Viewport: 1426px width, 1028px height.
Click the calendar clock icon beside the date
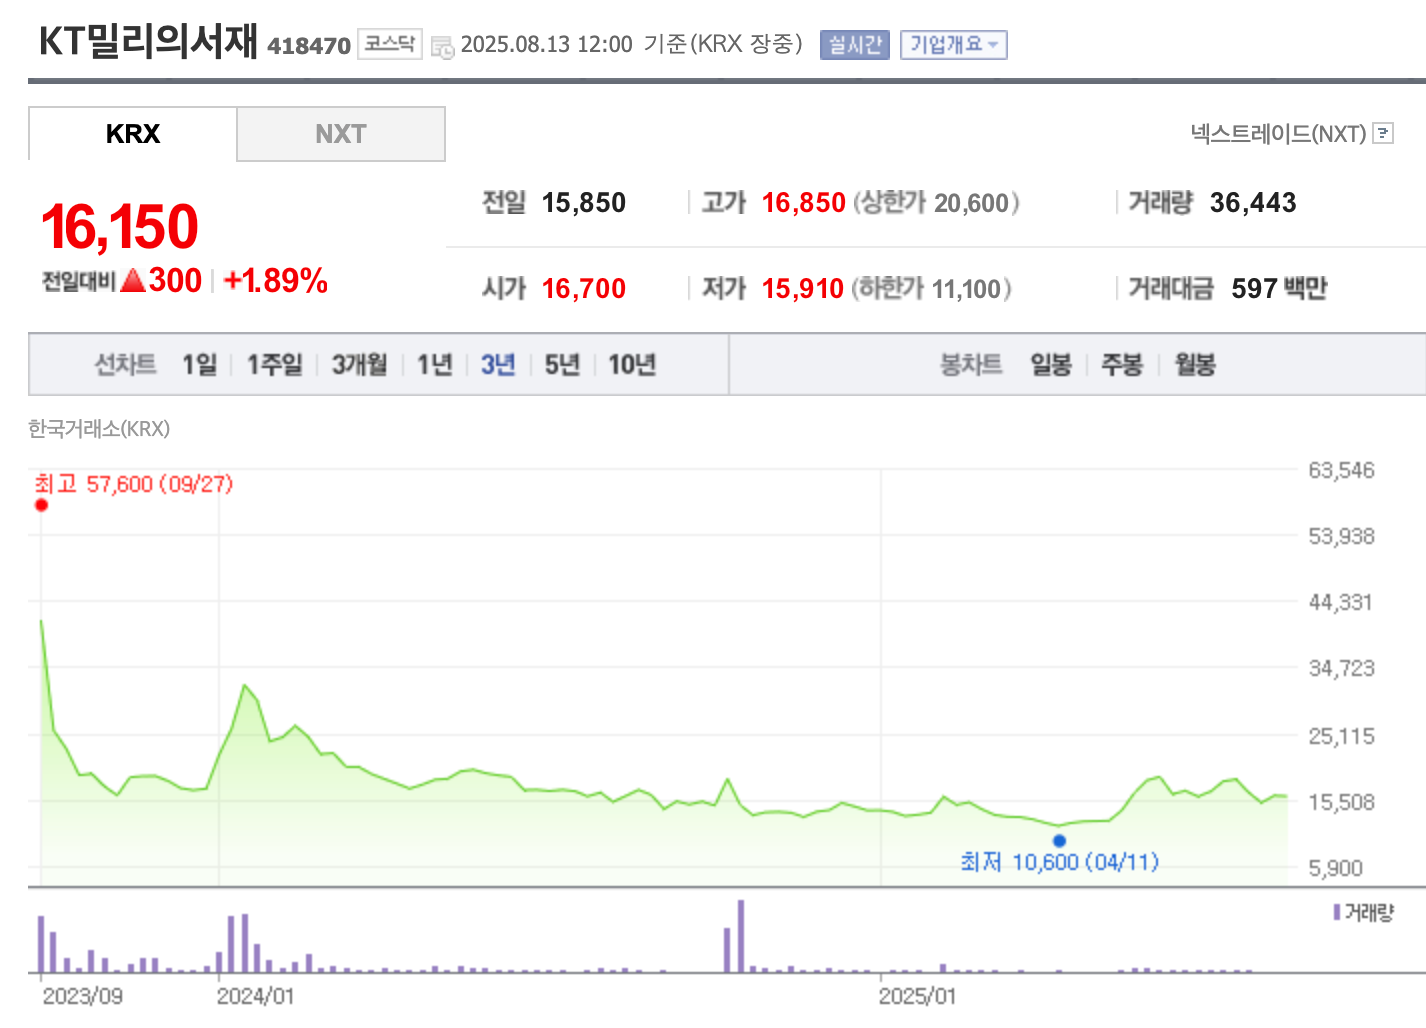(x=442, y=46)
